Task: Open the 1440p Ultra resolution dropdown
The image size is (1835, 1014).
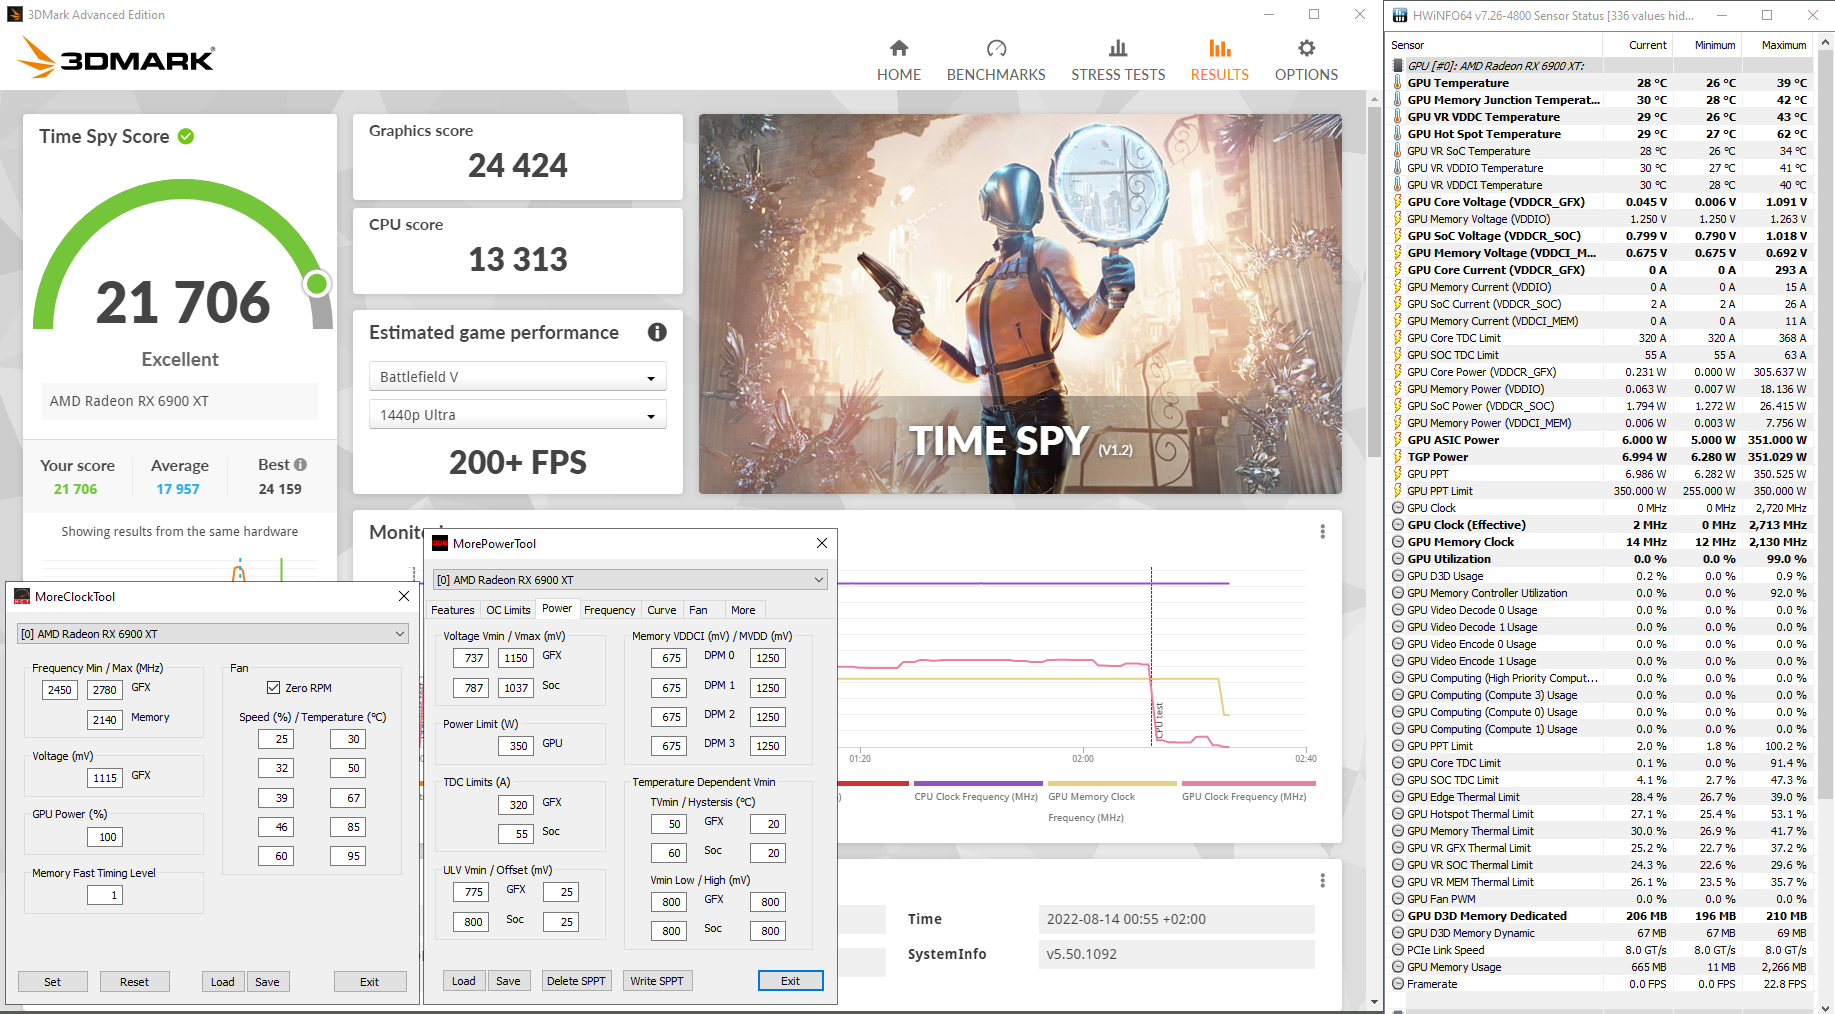Action: click(518, 415)
